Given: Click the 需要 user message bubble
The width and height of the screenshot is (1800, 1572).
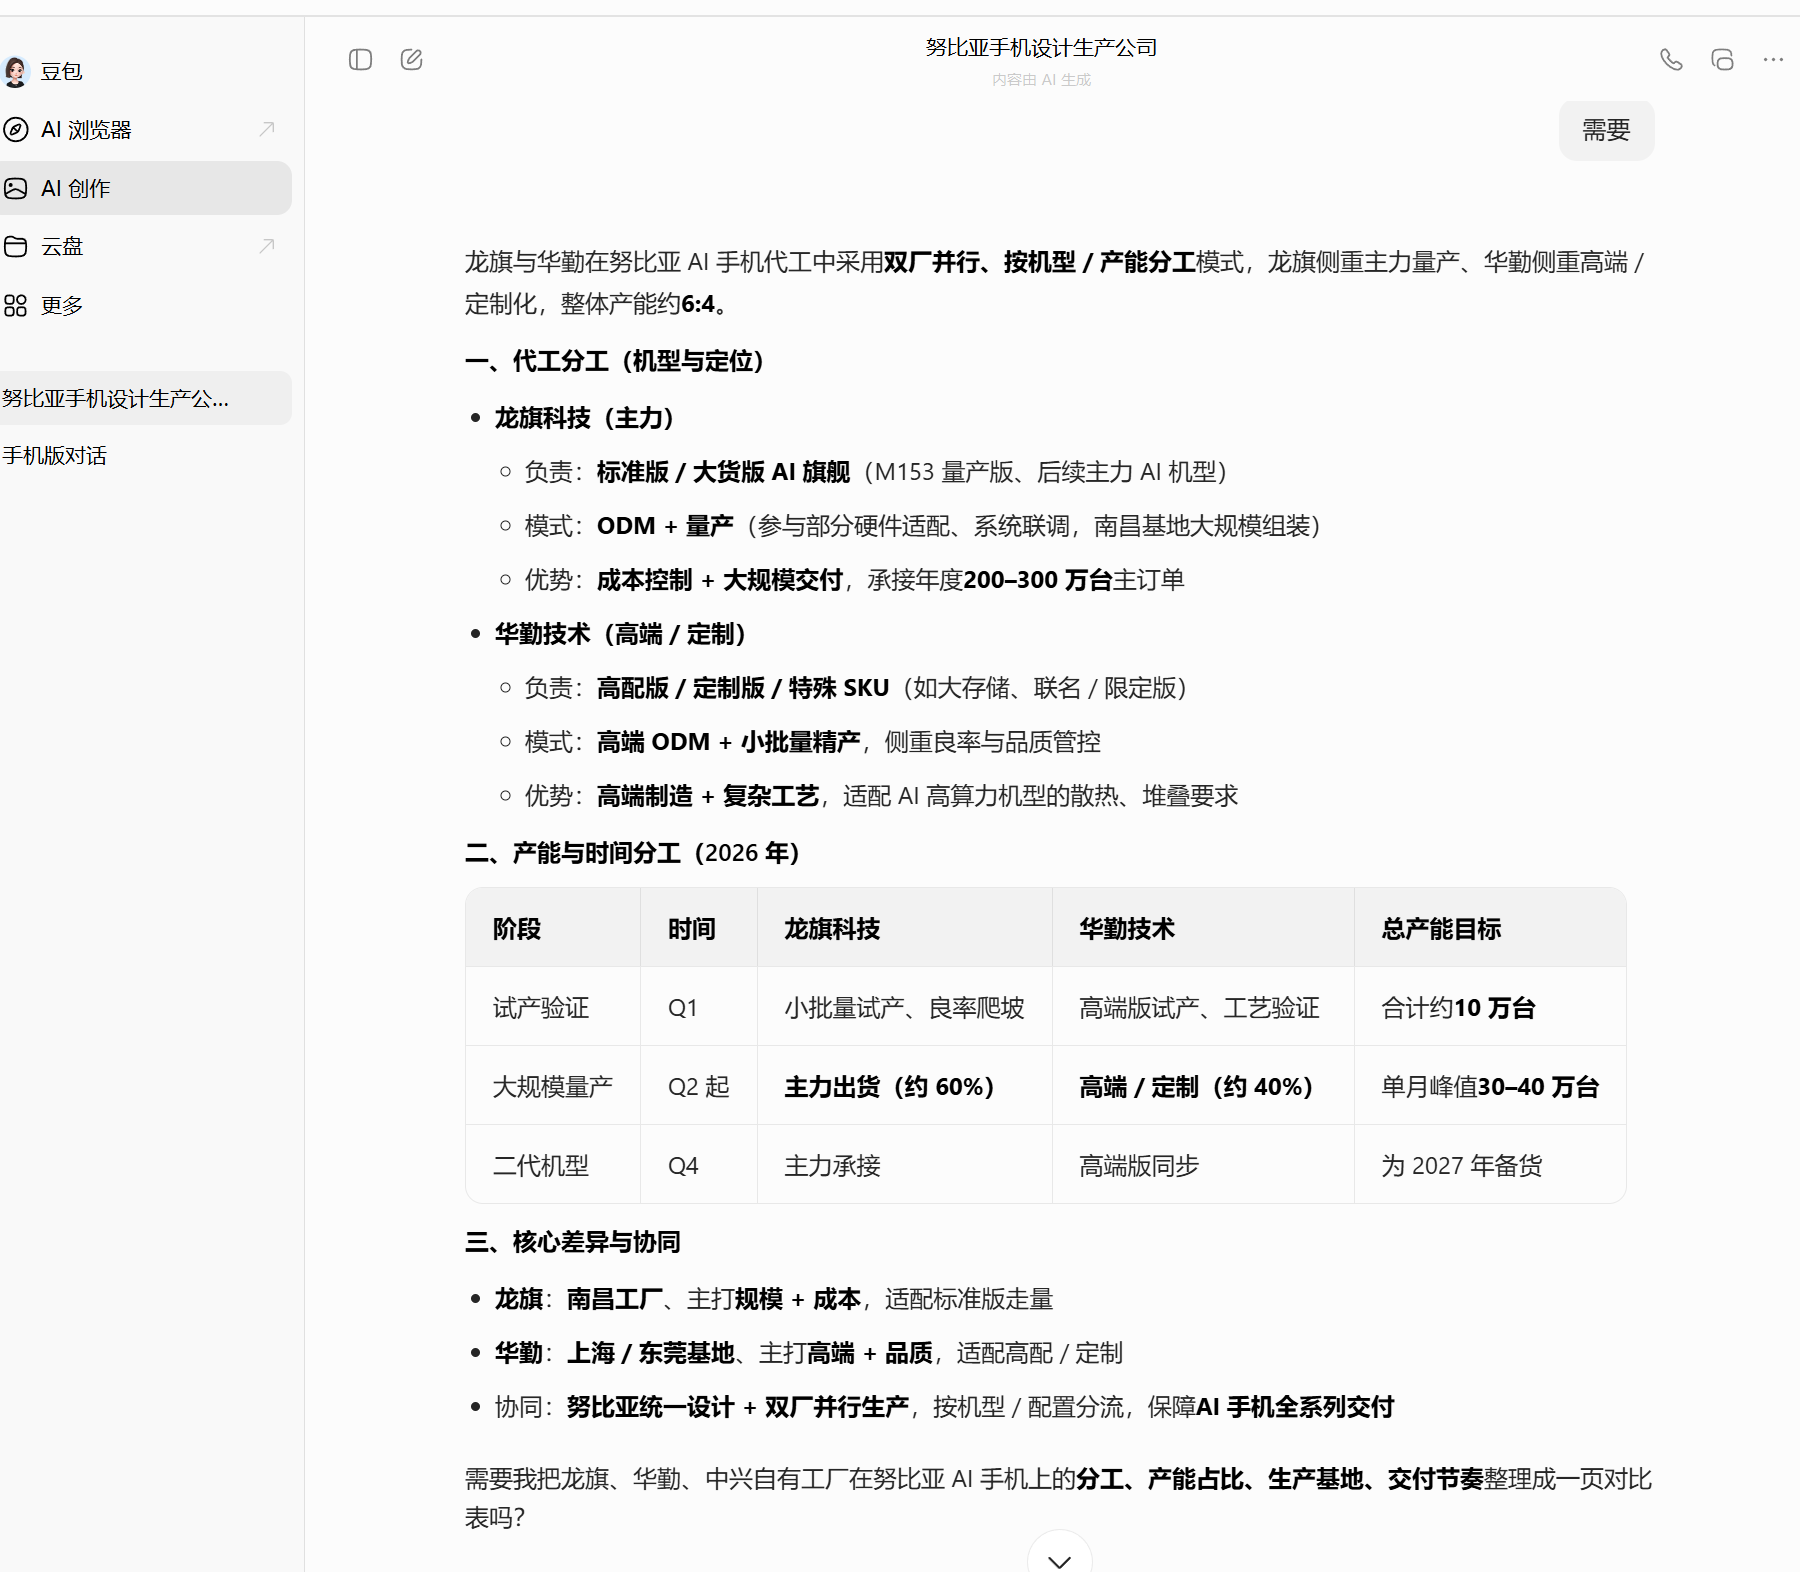Looking at the screenshot, I should coord(1606,130).
